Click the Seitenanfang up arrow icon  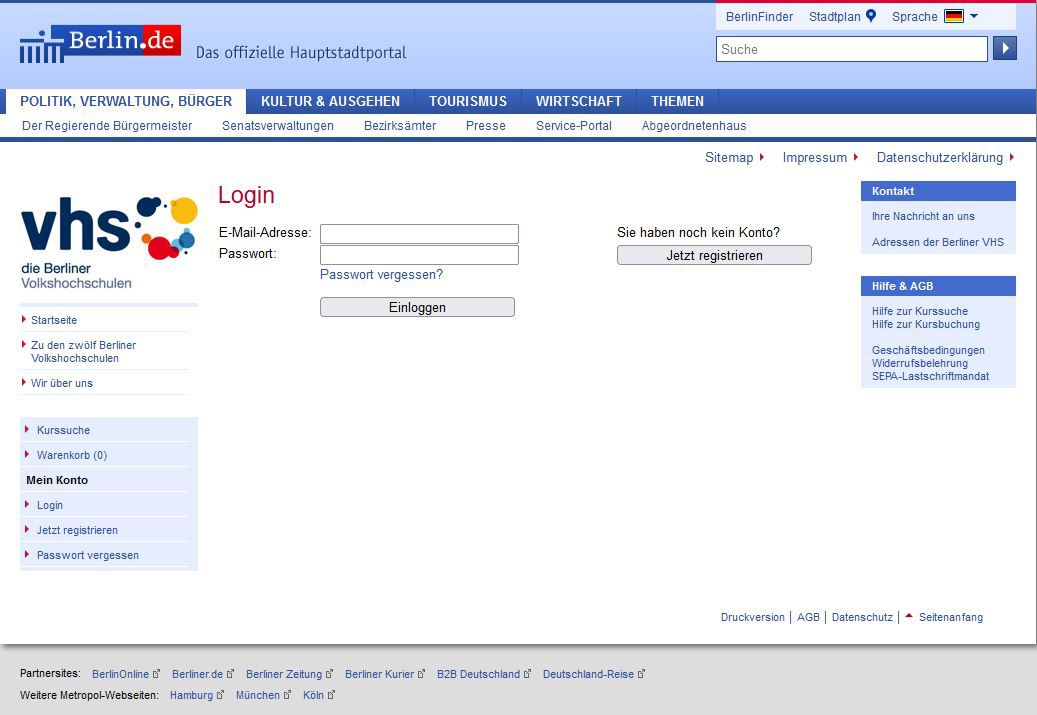pos(909,616)
